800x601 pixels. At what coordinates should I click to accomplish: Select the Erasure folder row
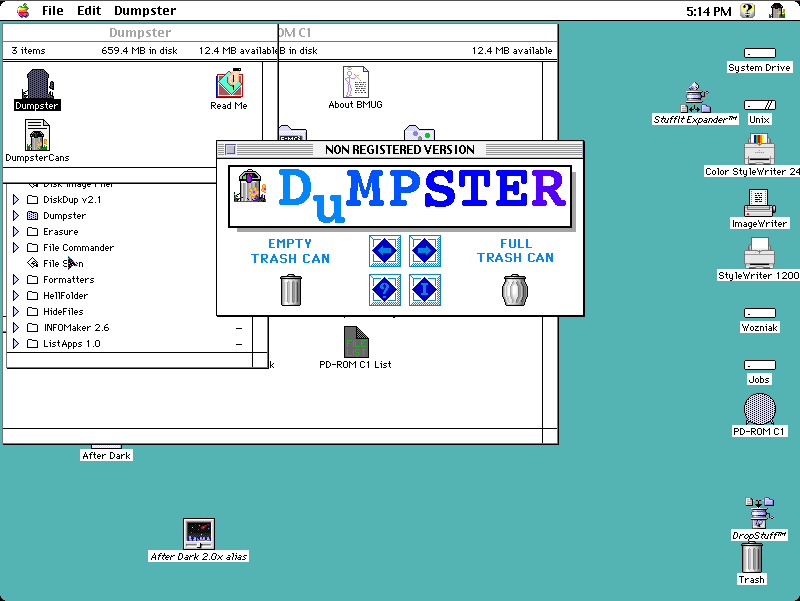pos(53,232)
